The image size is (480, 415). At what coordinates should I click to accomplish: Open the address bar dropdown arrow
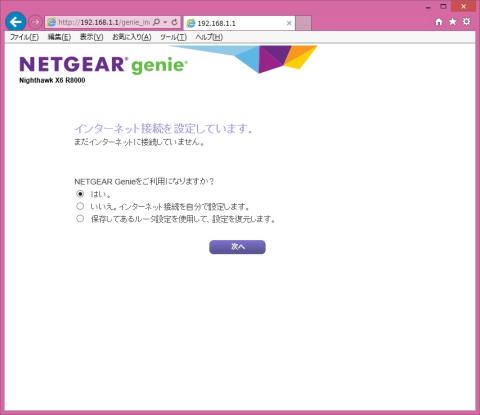(x=165, y=22)
